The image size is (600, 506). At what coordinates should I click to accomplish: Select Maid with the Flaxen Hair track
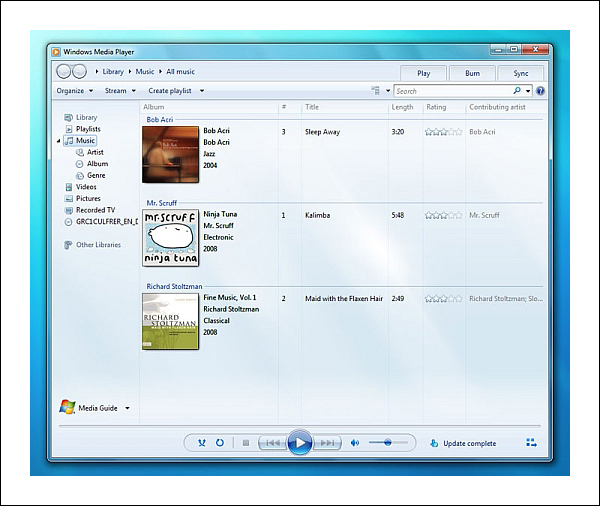[x=344, y=299]
